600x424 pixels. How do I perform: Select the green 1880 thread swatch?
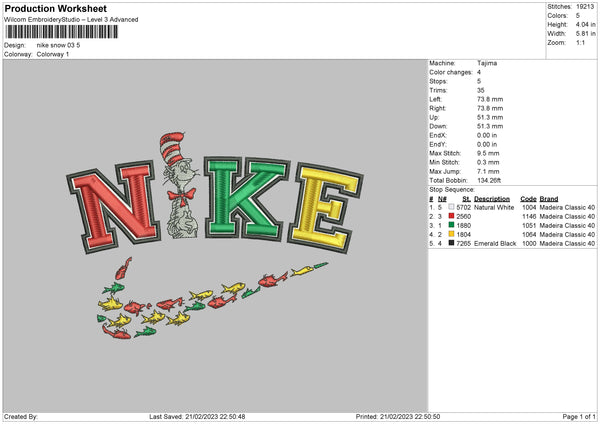pos(452,225)
